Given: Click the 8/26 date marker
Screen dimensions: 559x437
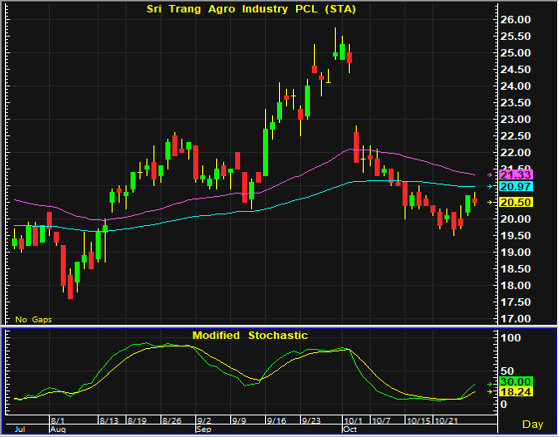Looking at the screenshot, I should (172, 421).
